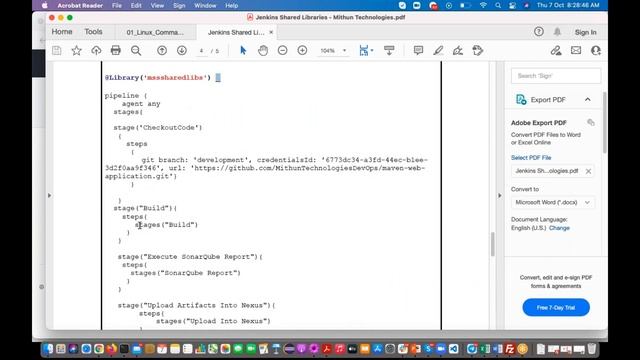Zoom in with plus icon
This screenshot has width=640, height=360.
302,51
